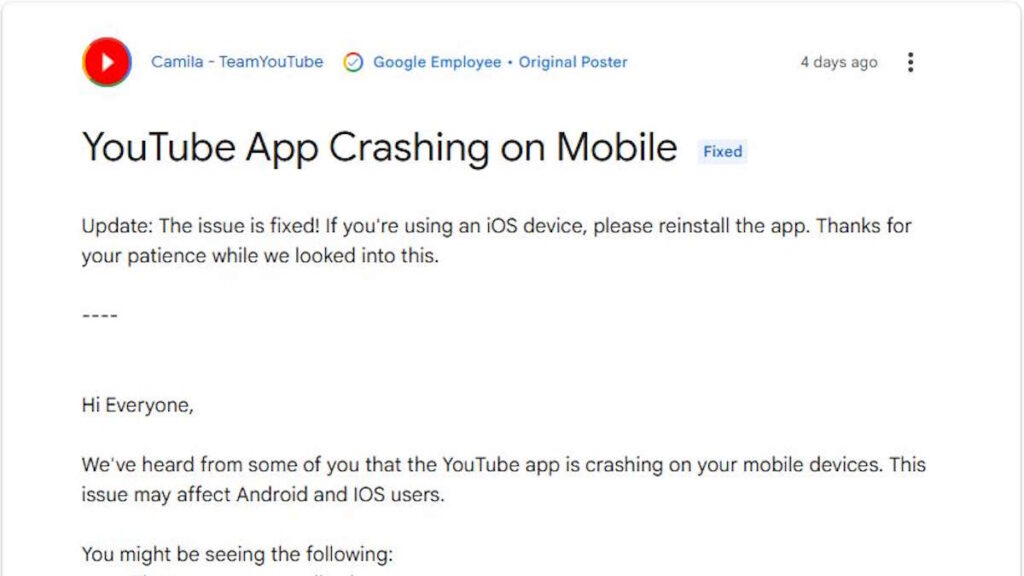Click the Original Poster label
The image size is (1024, 576).
(572, 62)
